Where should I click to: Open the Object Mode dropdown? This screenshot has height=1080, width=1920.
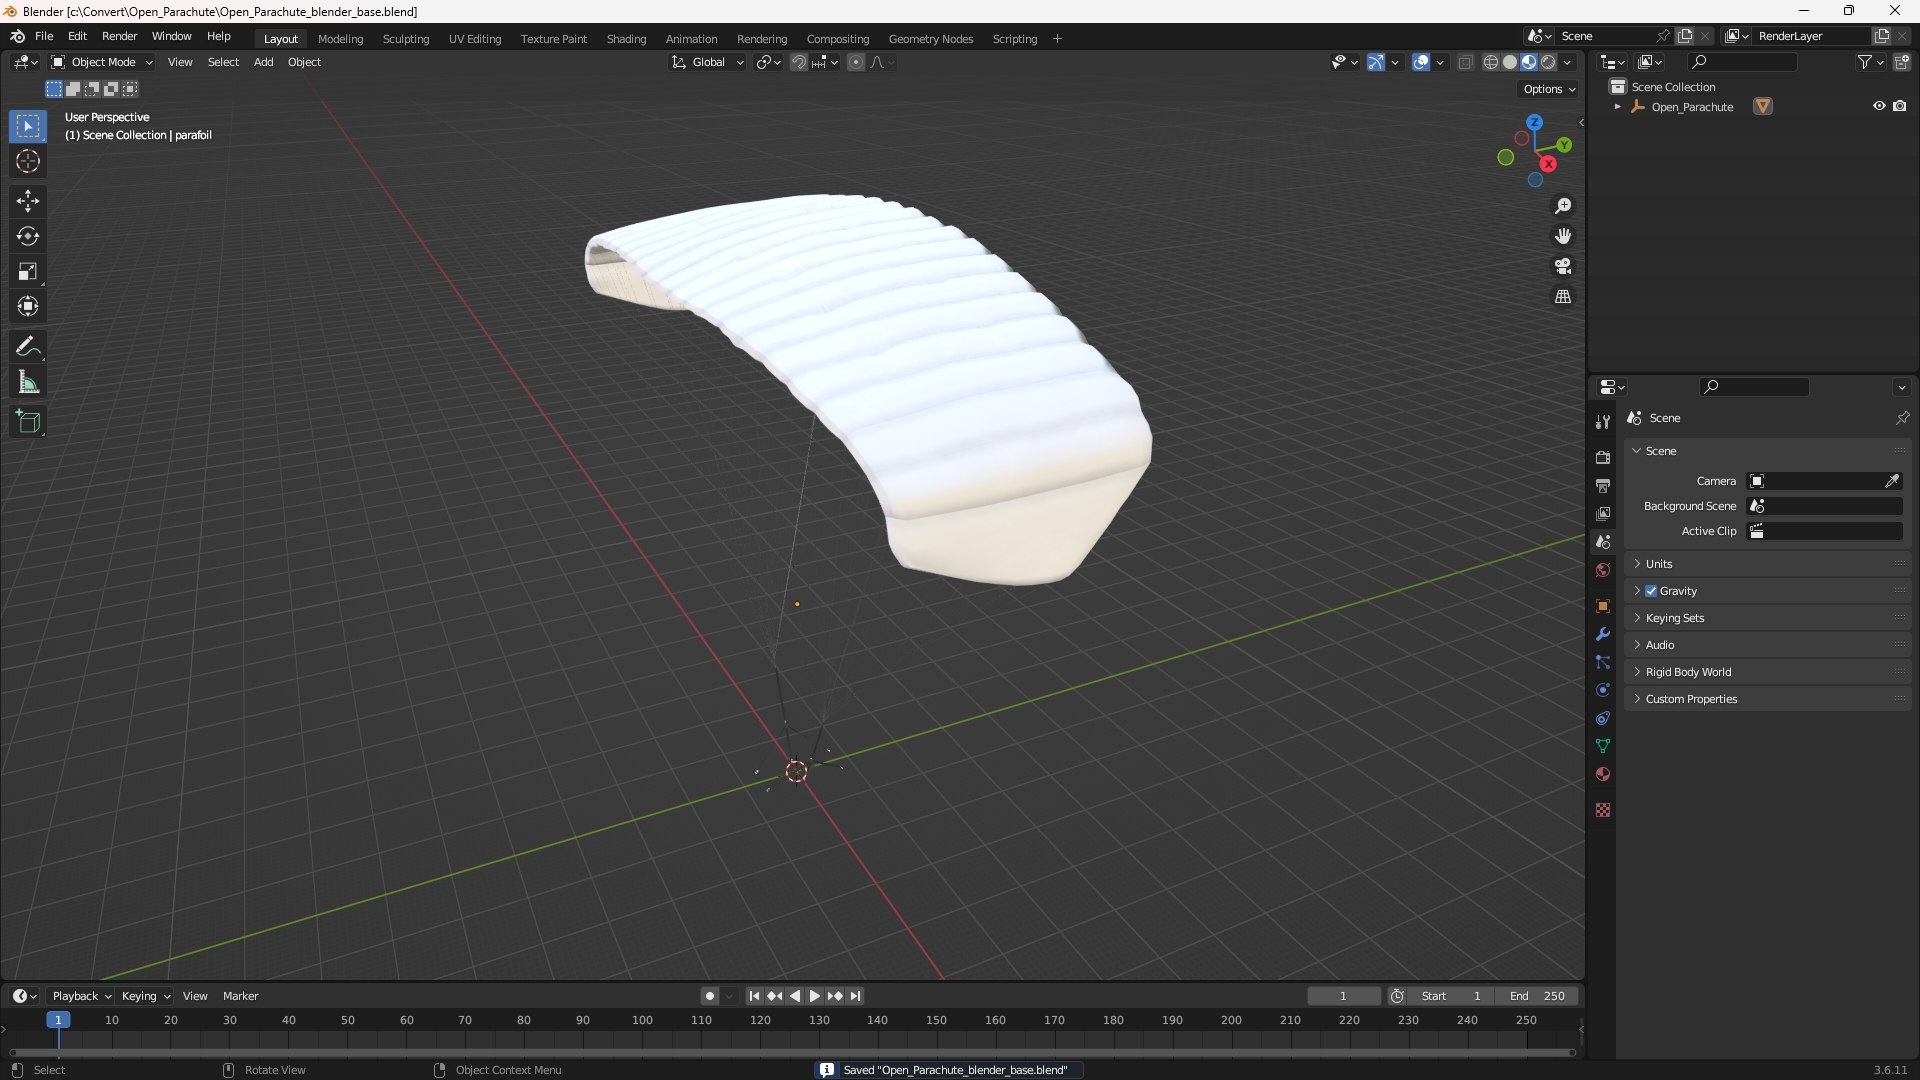[102, 62]
